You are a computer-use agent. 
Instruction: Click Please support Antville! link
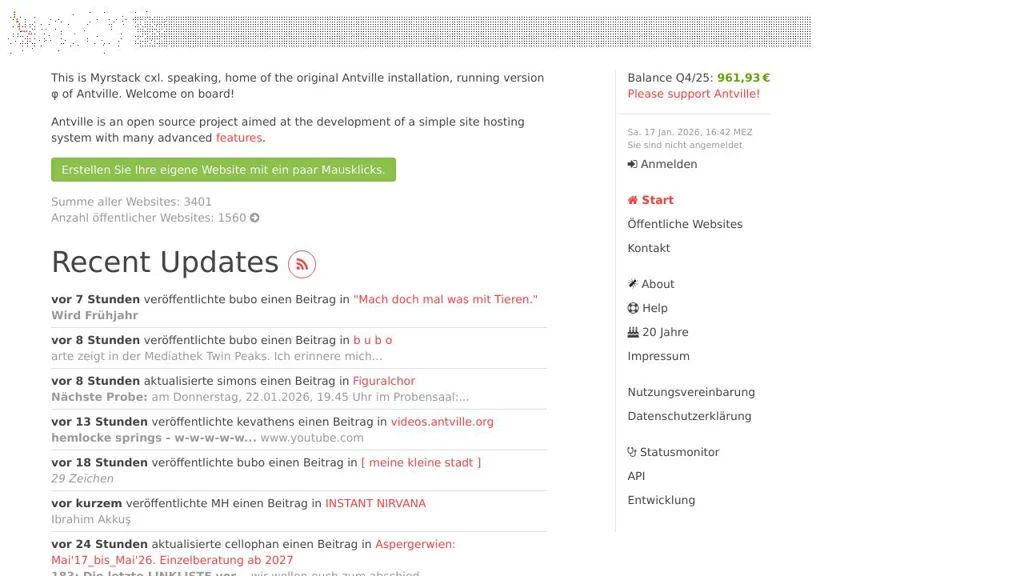pos(694,93)
